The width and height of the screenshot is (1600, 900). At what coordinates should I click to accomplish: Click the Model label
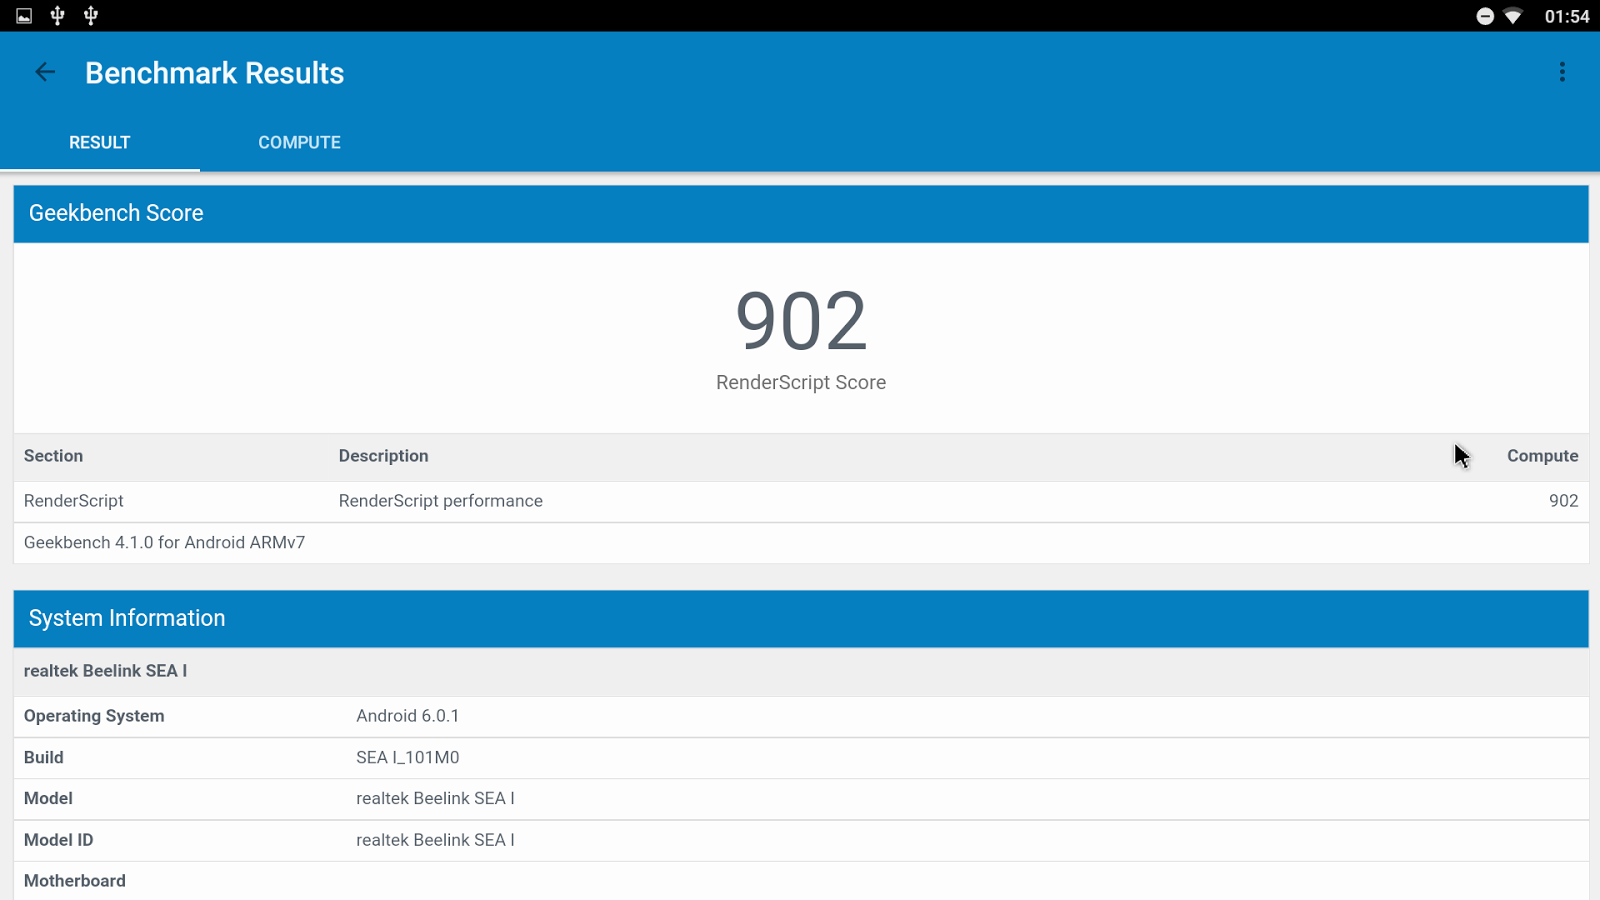(48, 798)
